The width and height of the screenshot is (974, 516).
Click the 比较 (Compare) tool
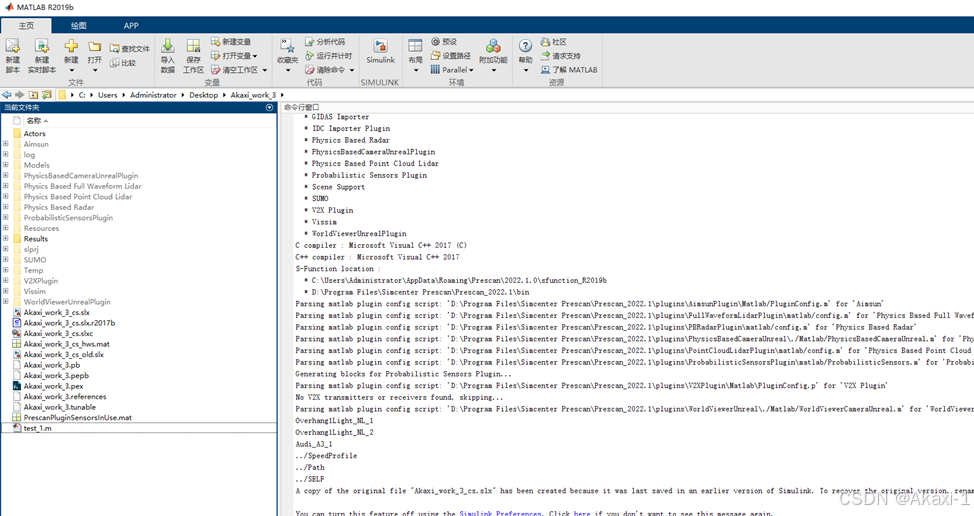123,63
